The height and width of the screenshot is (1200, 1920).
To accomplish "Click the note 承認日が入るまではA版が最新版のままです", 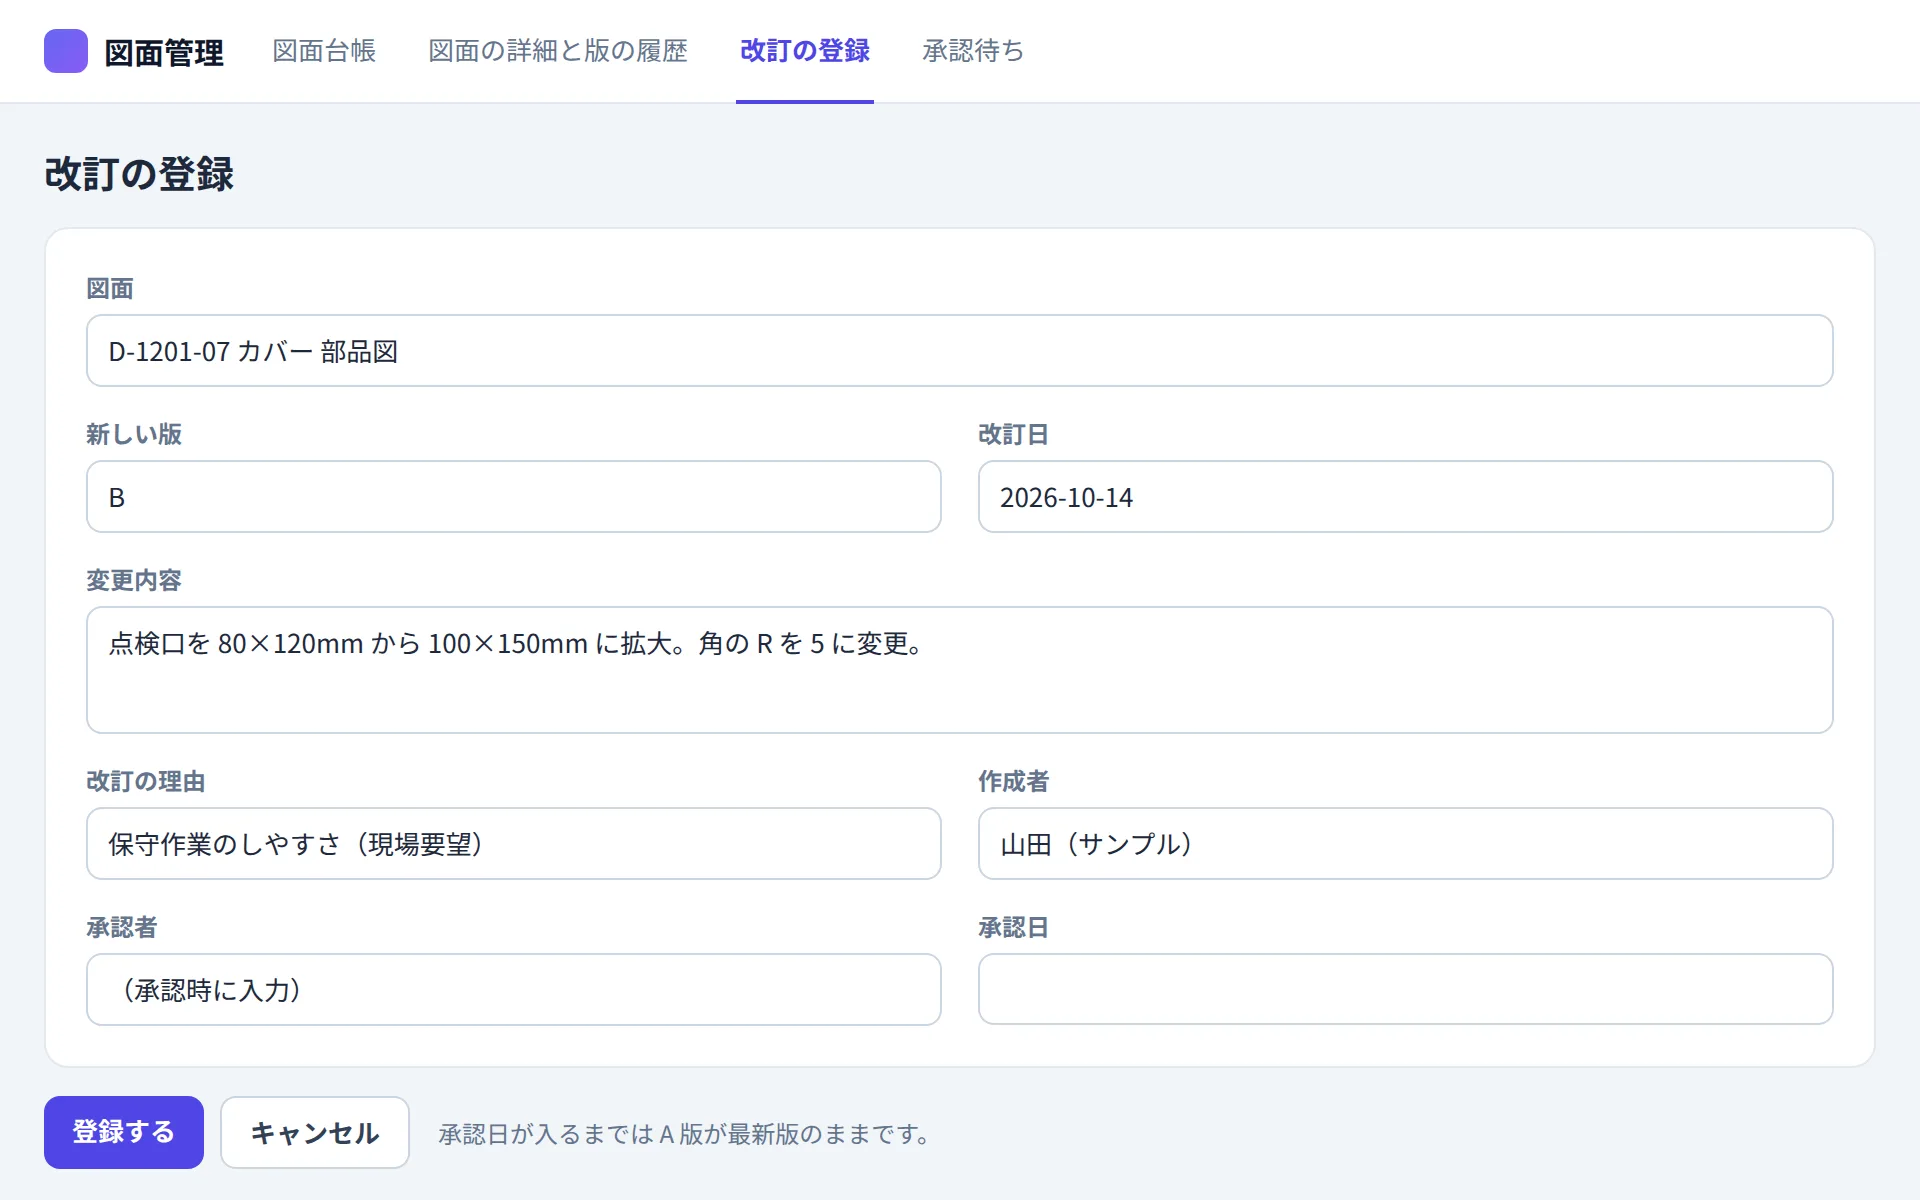I will click(686, 1134).
